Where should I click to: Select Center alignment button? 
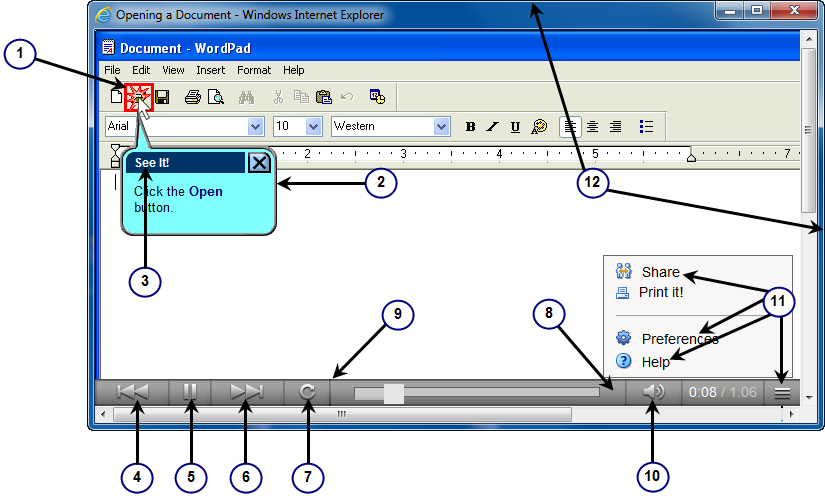[x=592, y=127]
